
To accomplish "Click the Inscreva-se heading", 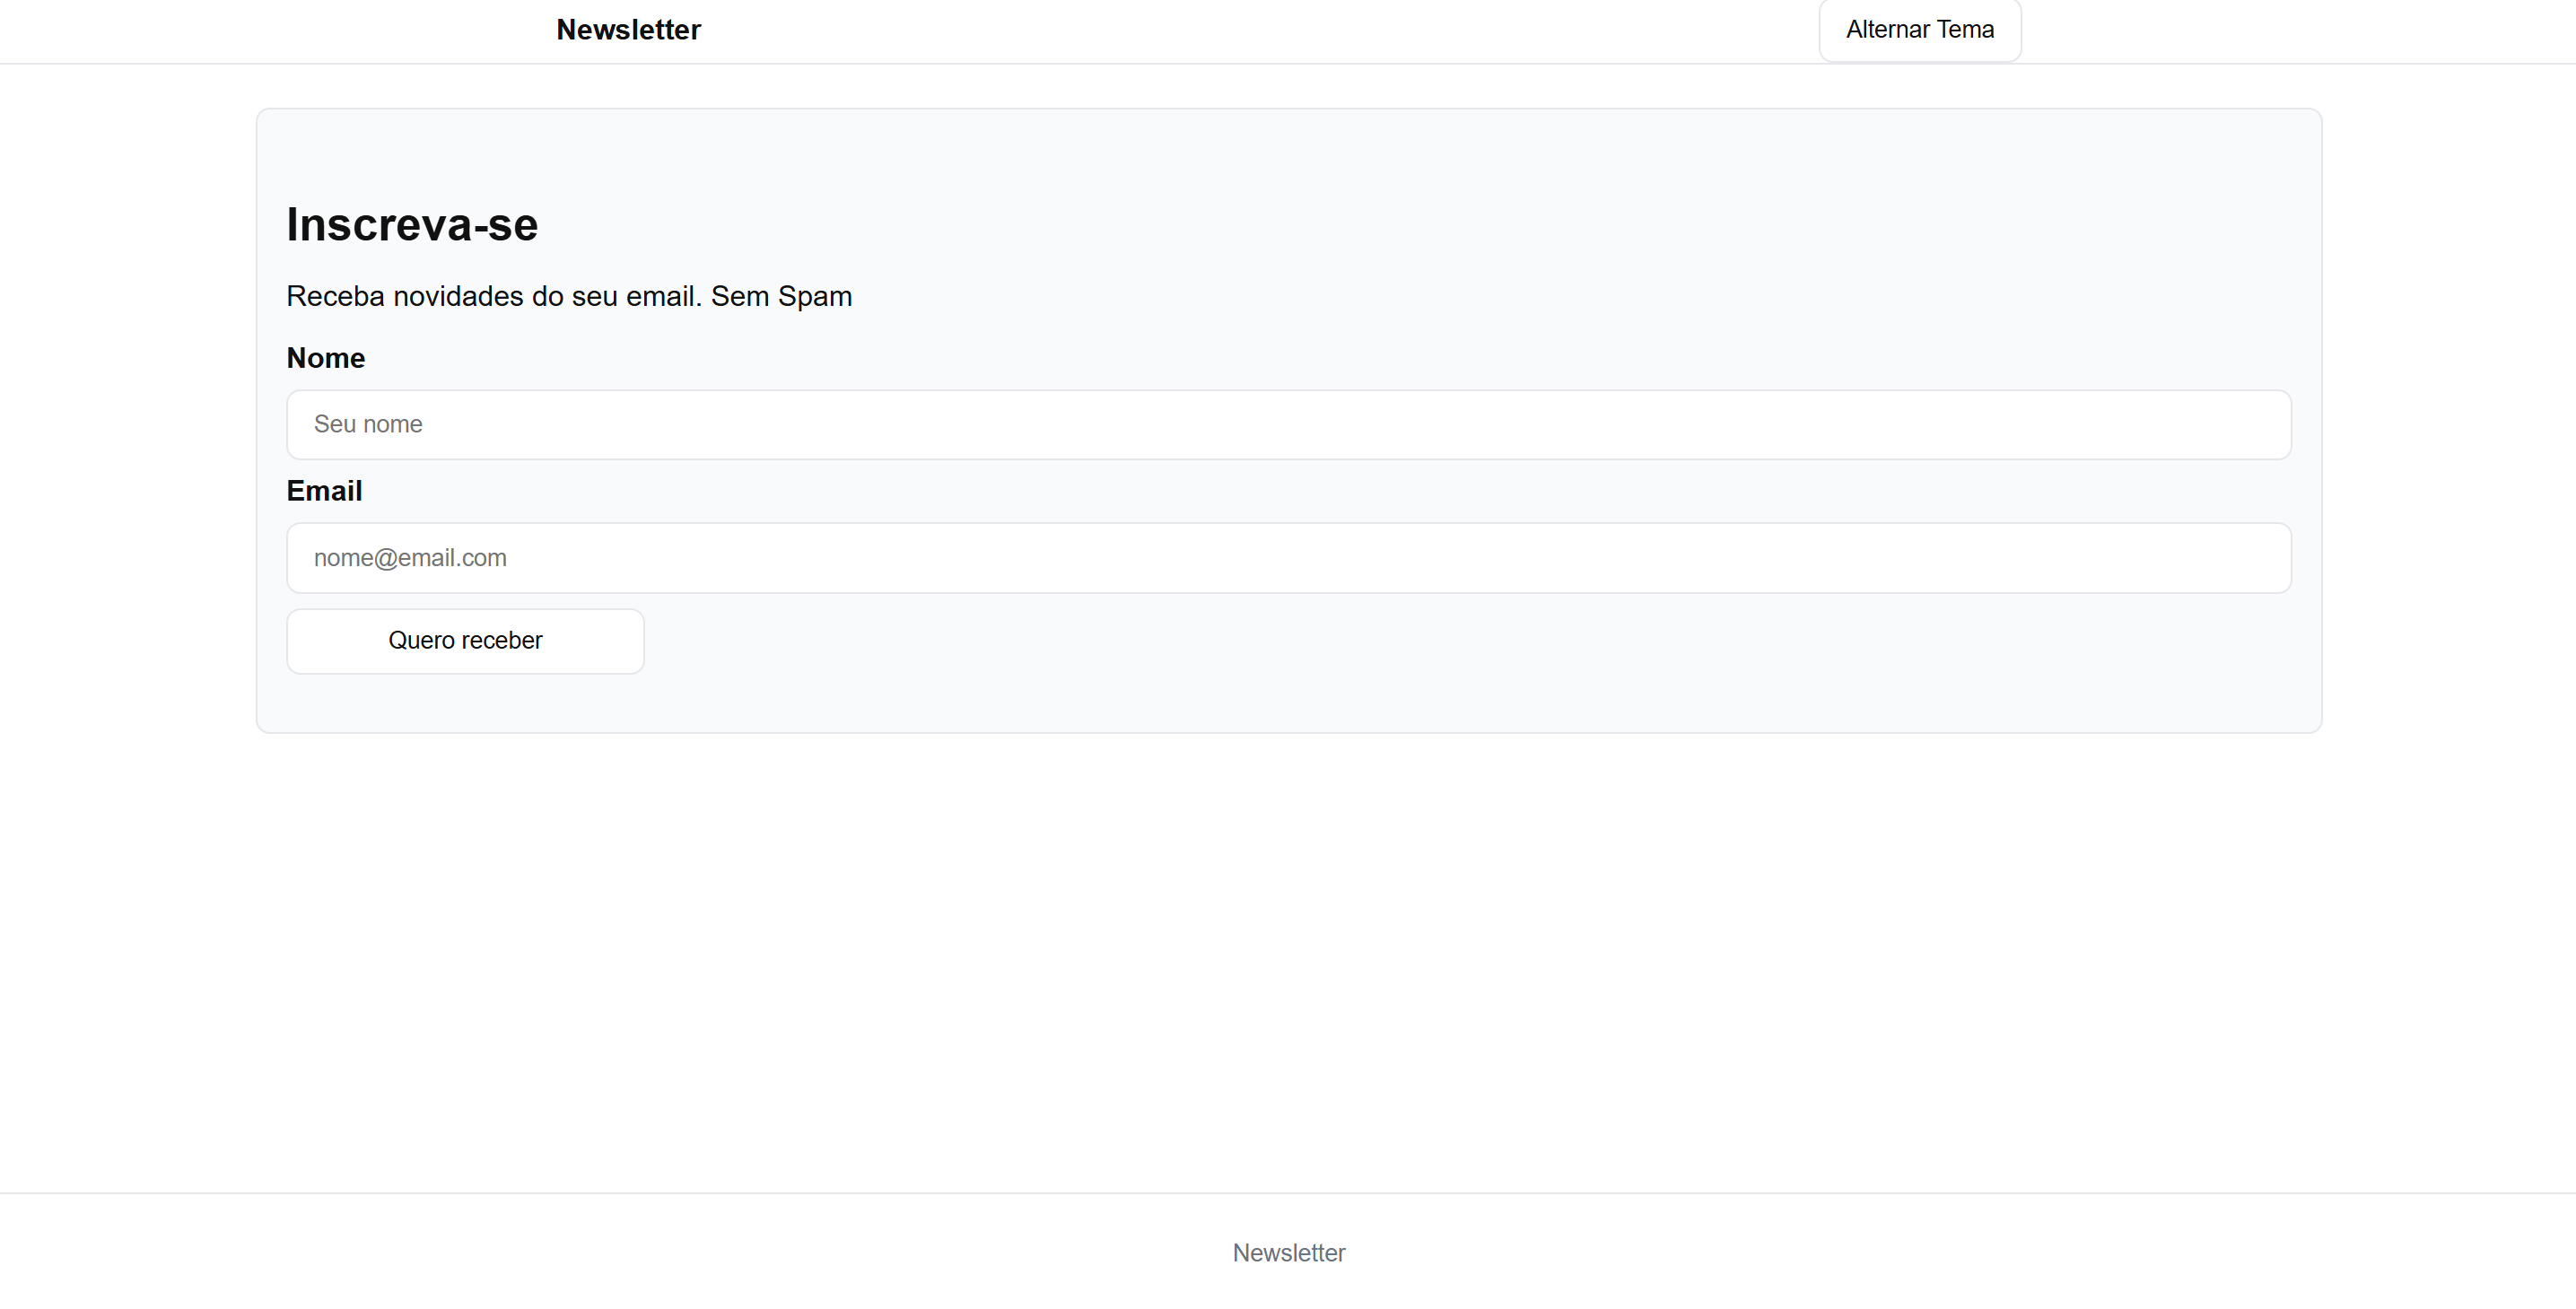I will pyautogui.click(x=412, y=225).
